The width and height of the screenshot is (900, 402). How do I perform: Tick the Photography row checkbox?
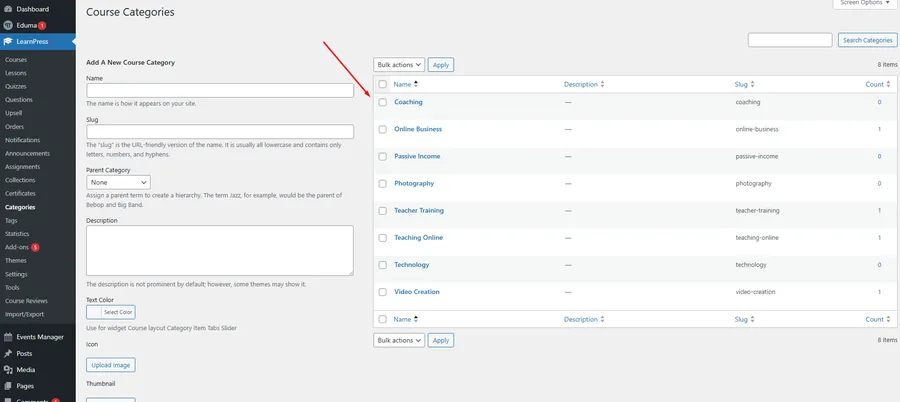tap(382, 184)
